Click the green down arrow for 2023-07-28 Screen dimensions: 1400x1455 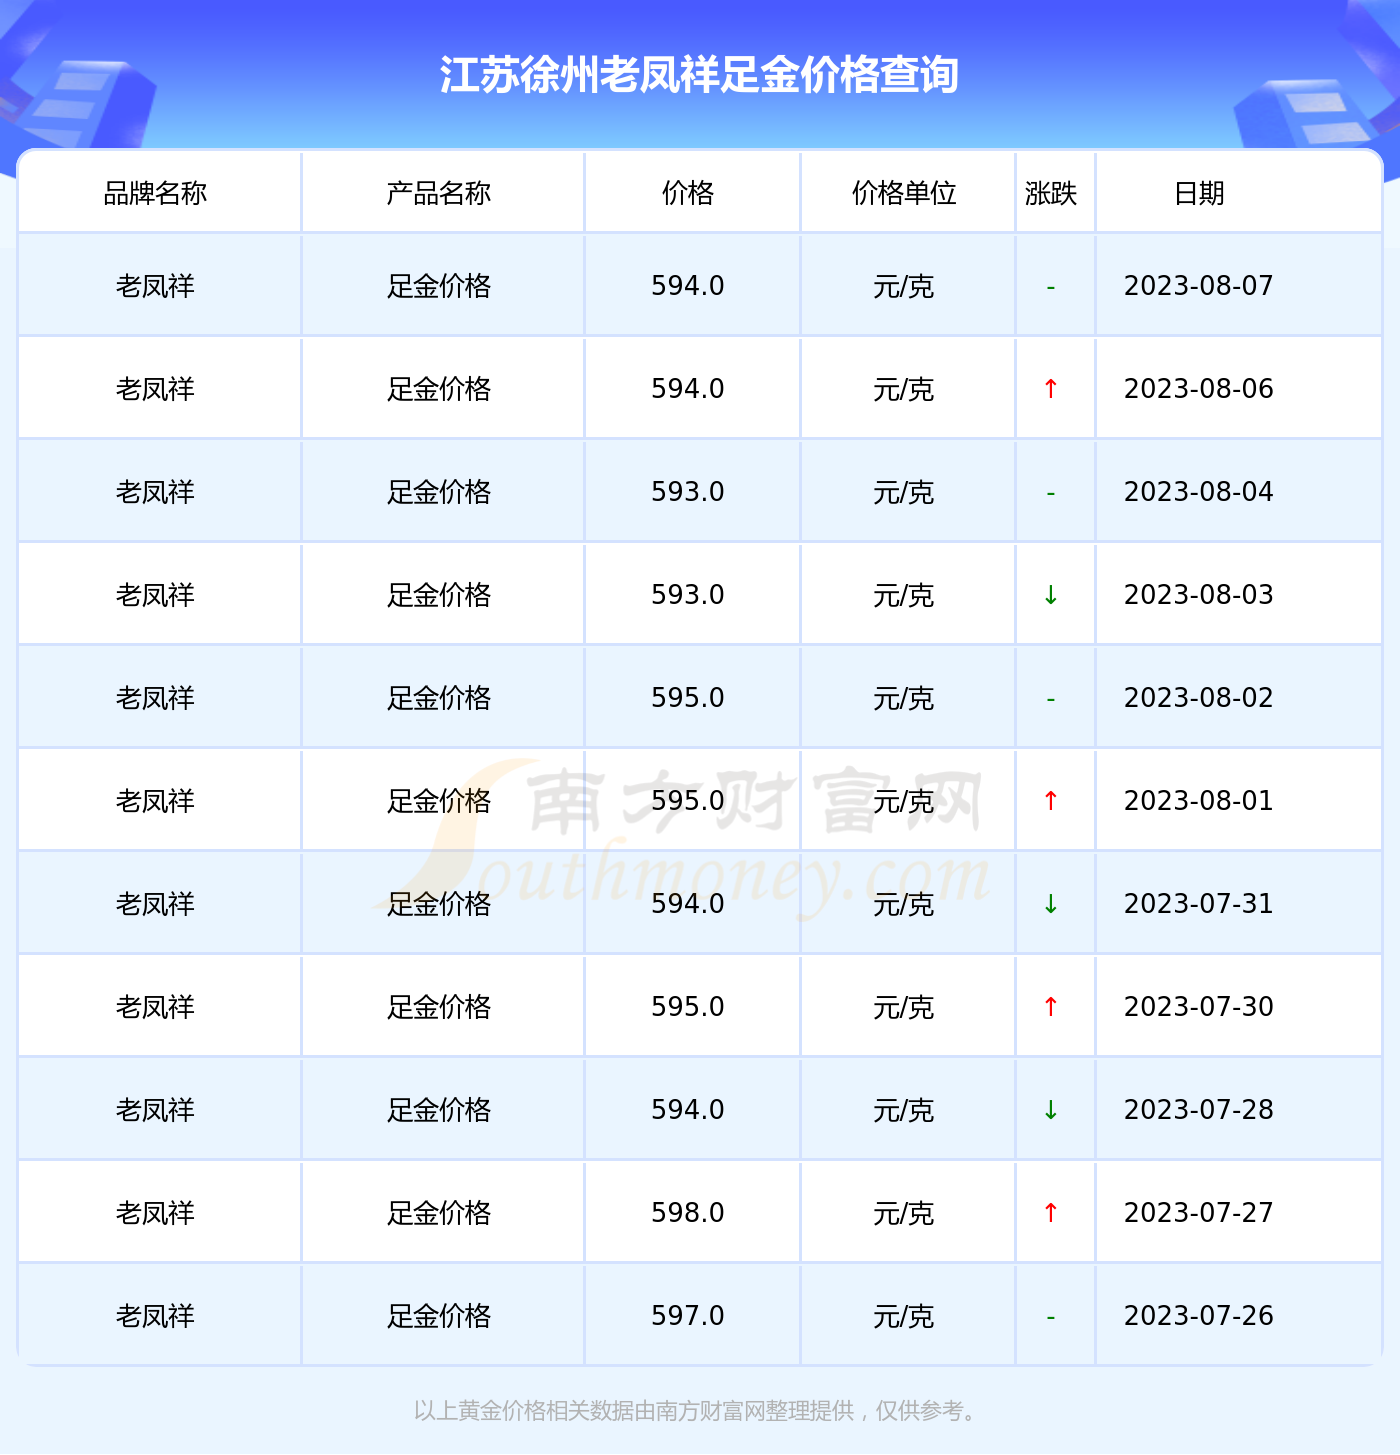[x=1051, y=1110]
